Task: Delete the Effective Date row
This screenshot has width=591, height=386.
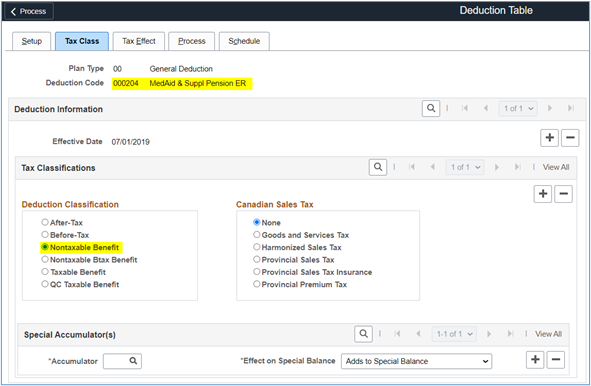Action: coord(570,138)
